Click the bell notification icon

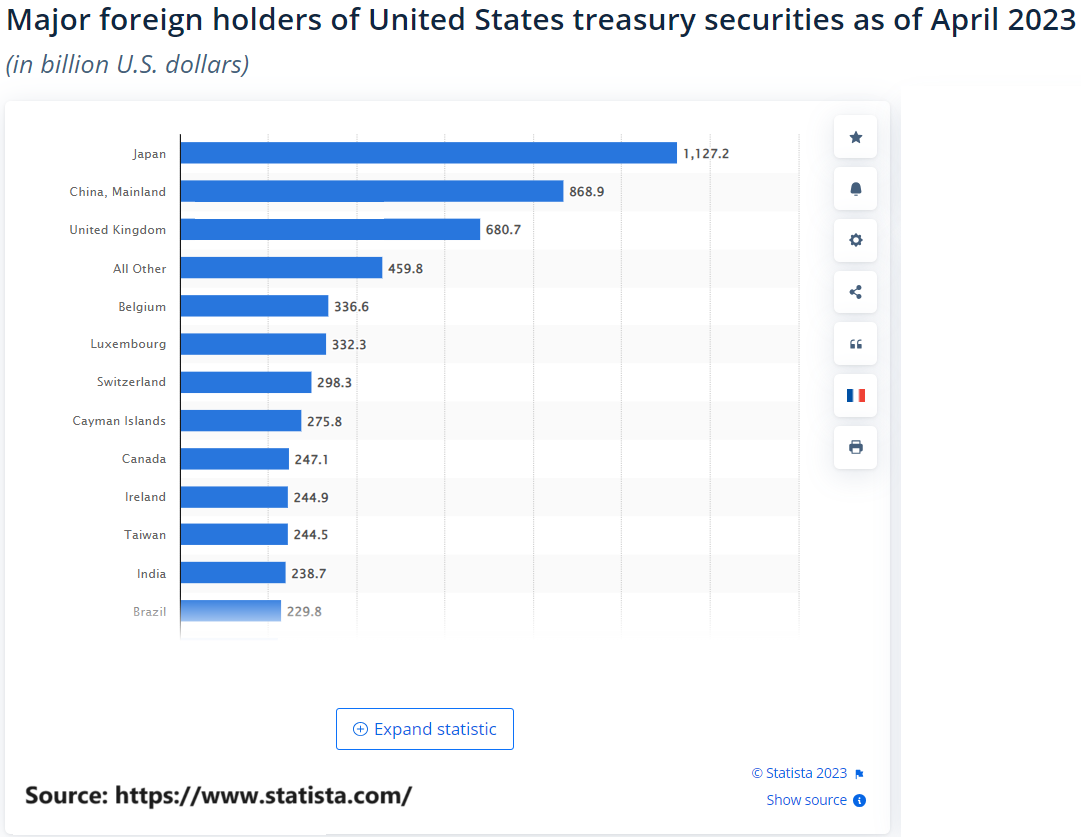click(855, 189)
